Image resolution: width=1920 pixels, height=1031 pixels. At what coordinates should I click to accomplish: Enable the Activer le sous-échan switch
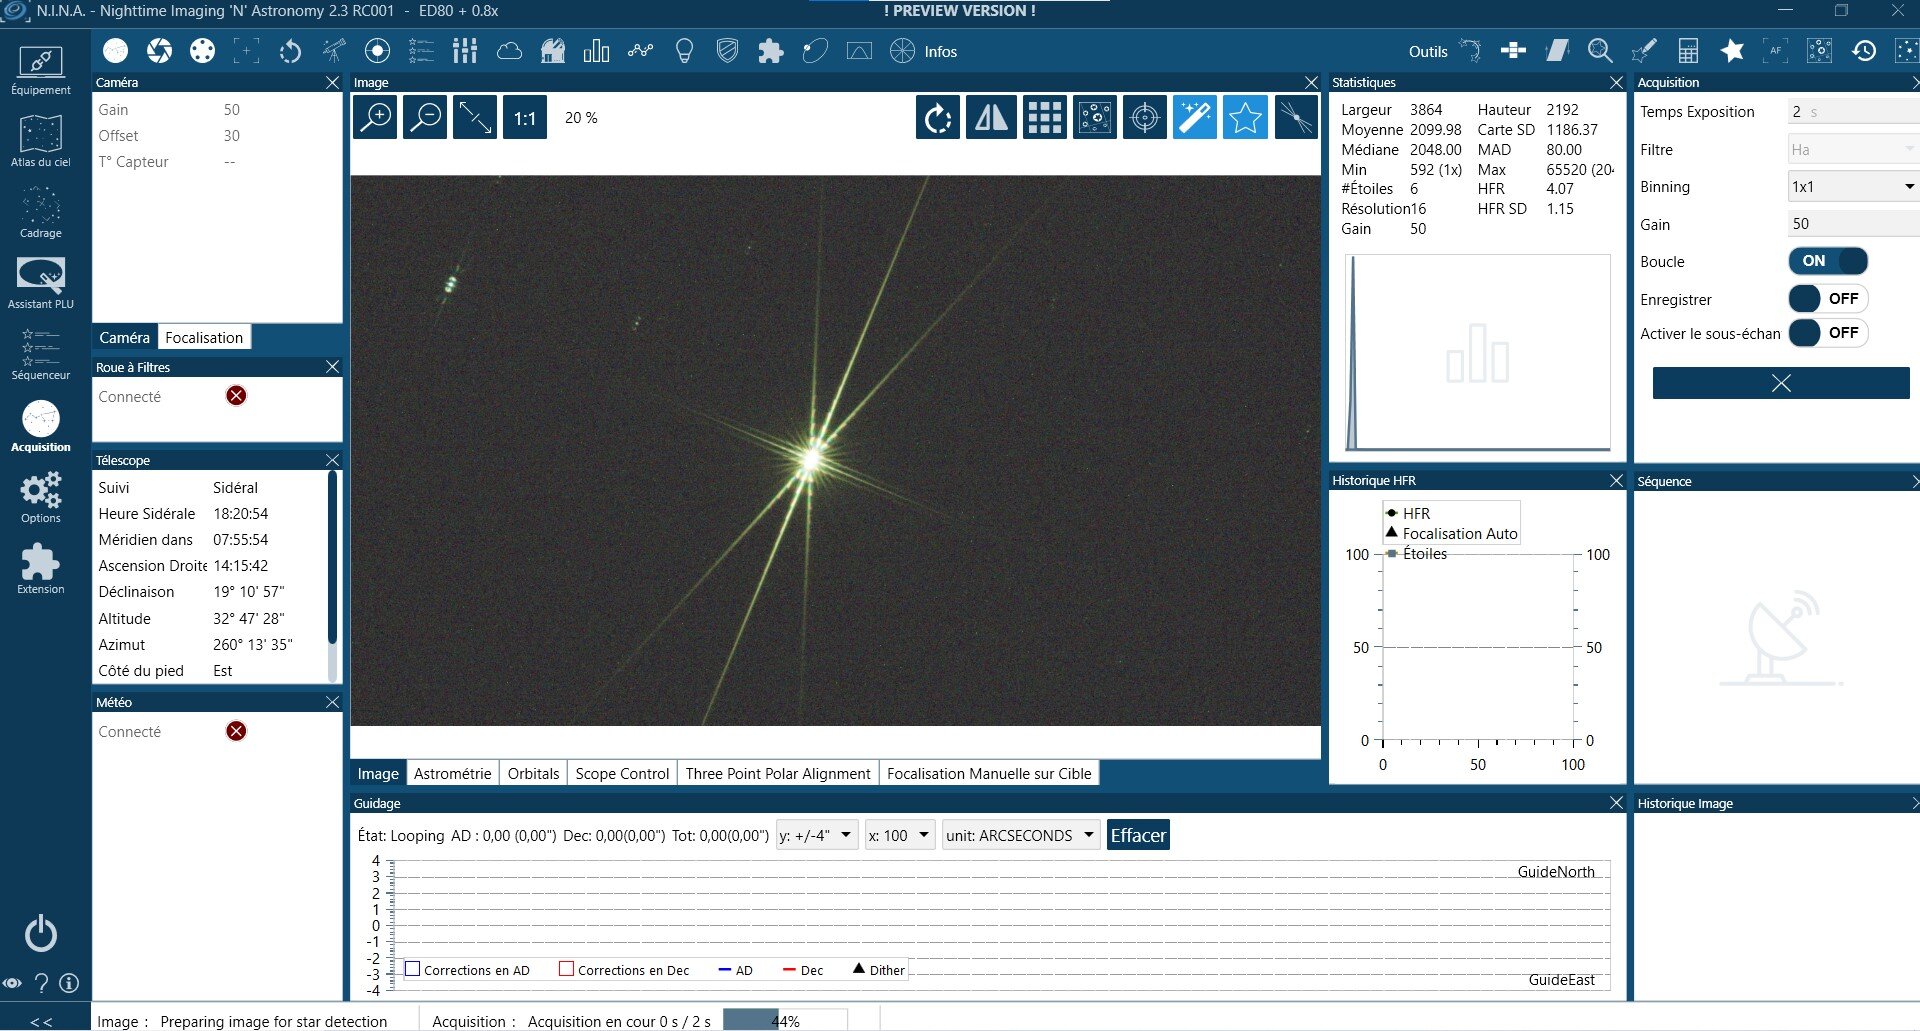1828,333
